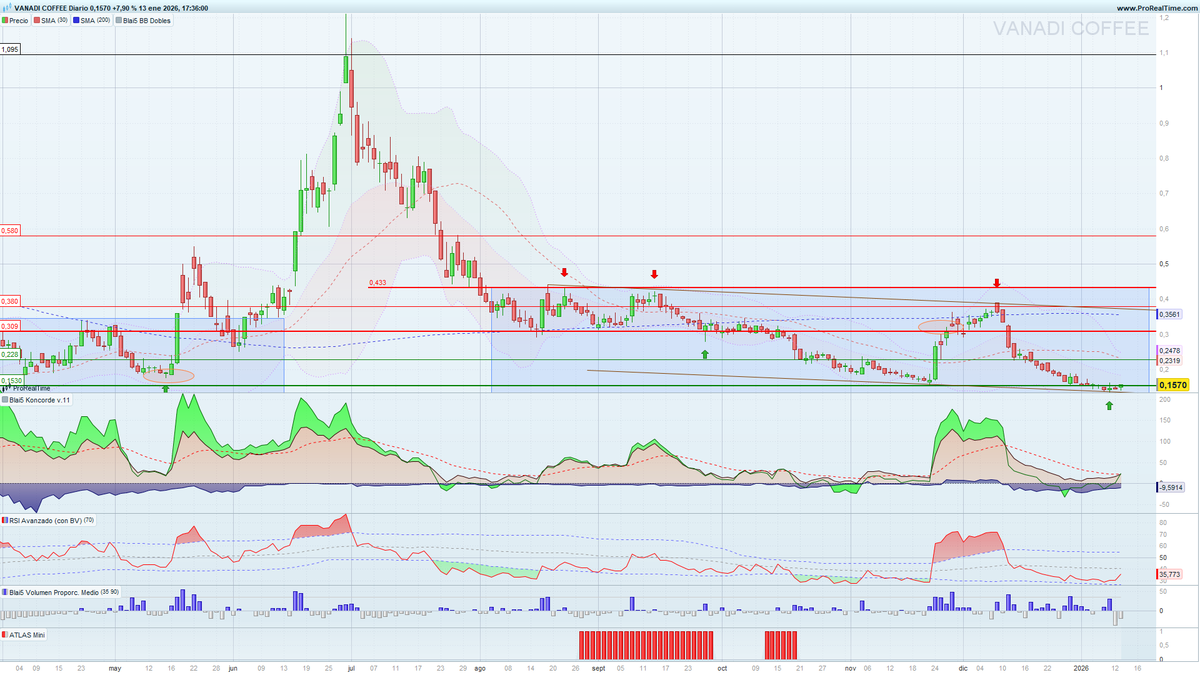The width and height of the screenshot is (1200, 675).
Task: Click the dic label on time axis
Action: tap(963, 666)
